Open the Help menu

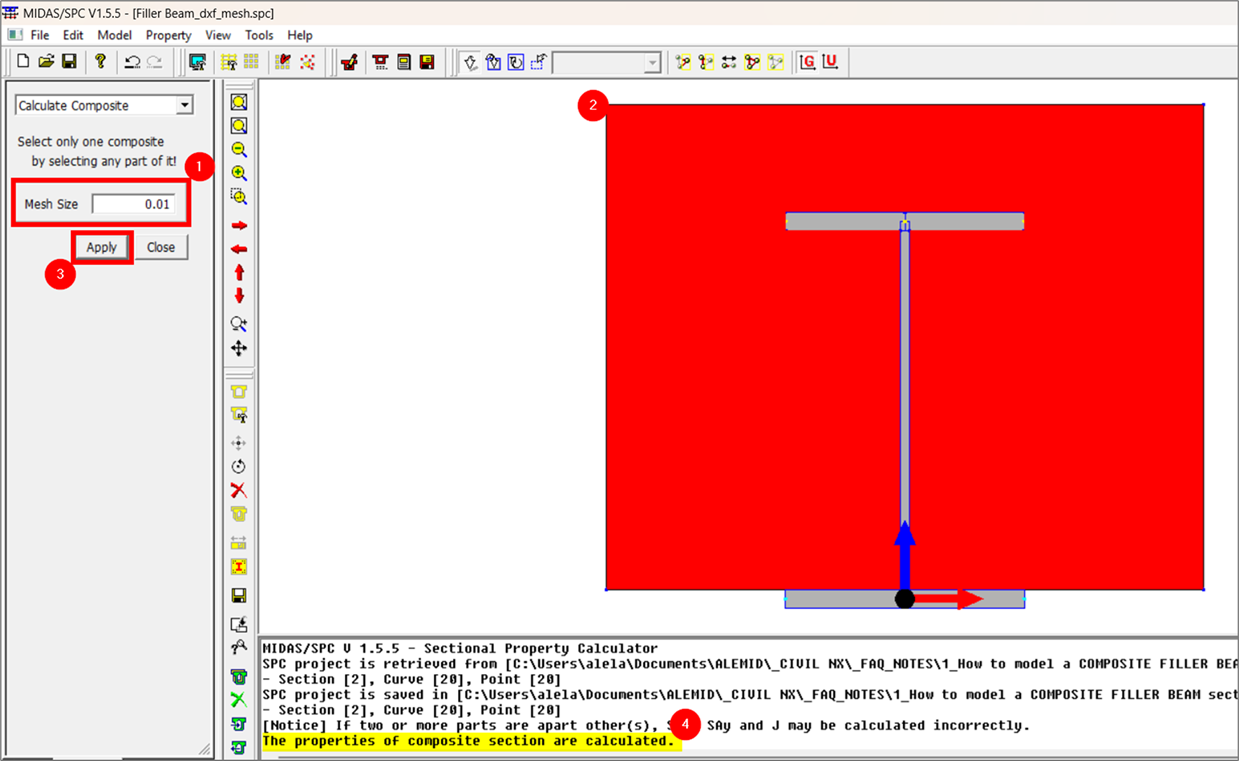(x=300, y=35)
